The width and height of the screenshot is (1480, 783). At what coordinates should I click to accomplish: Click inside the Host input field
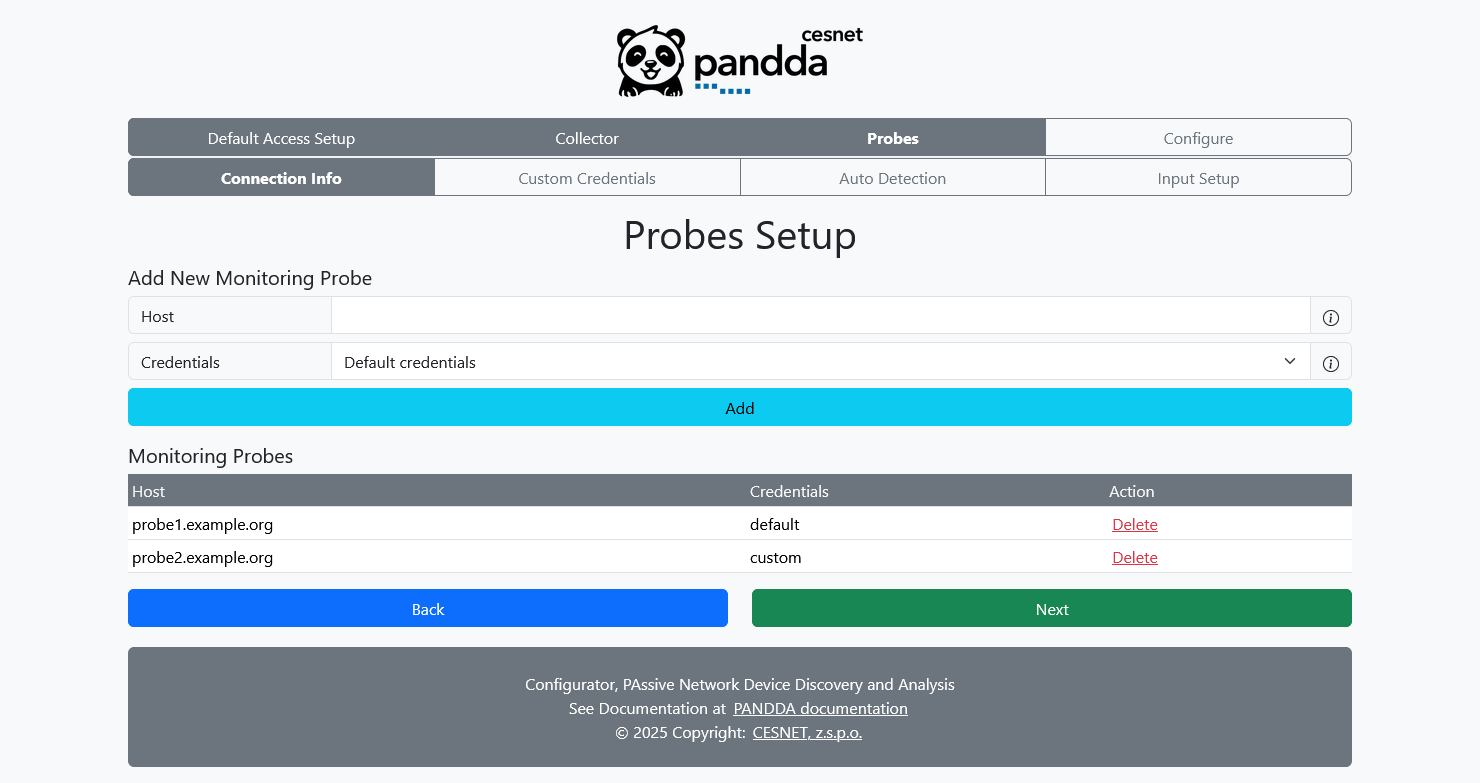point(820,315)
